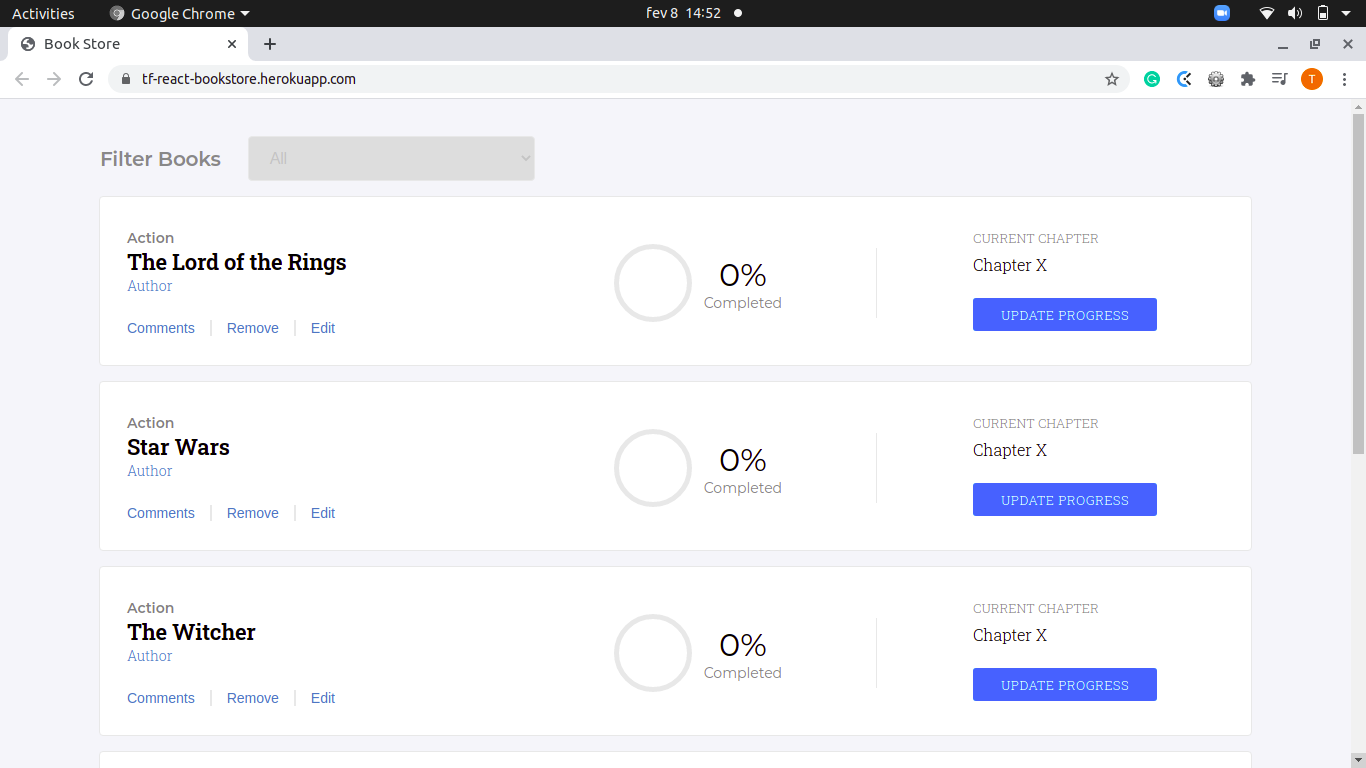The height and width of the screenshot is (768, 1366).
Task: Click Author under Star Wars
Action: pos(150,471)
